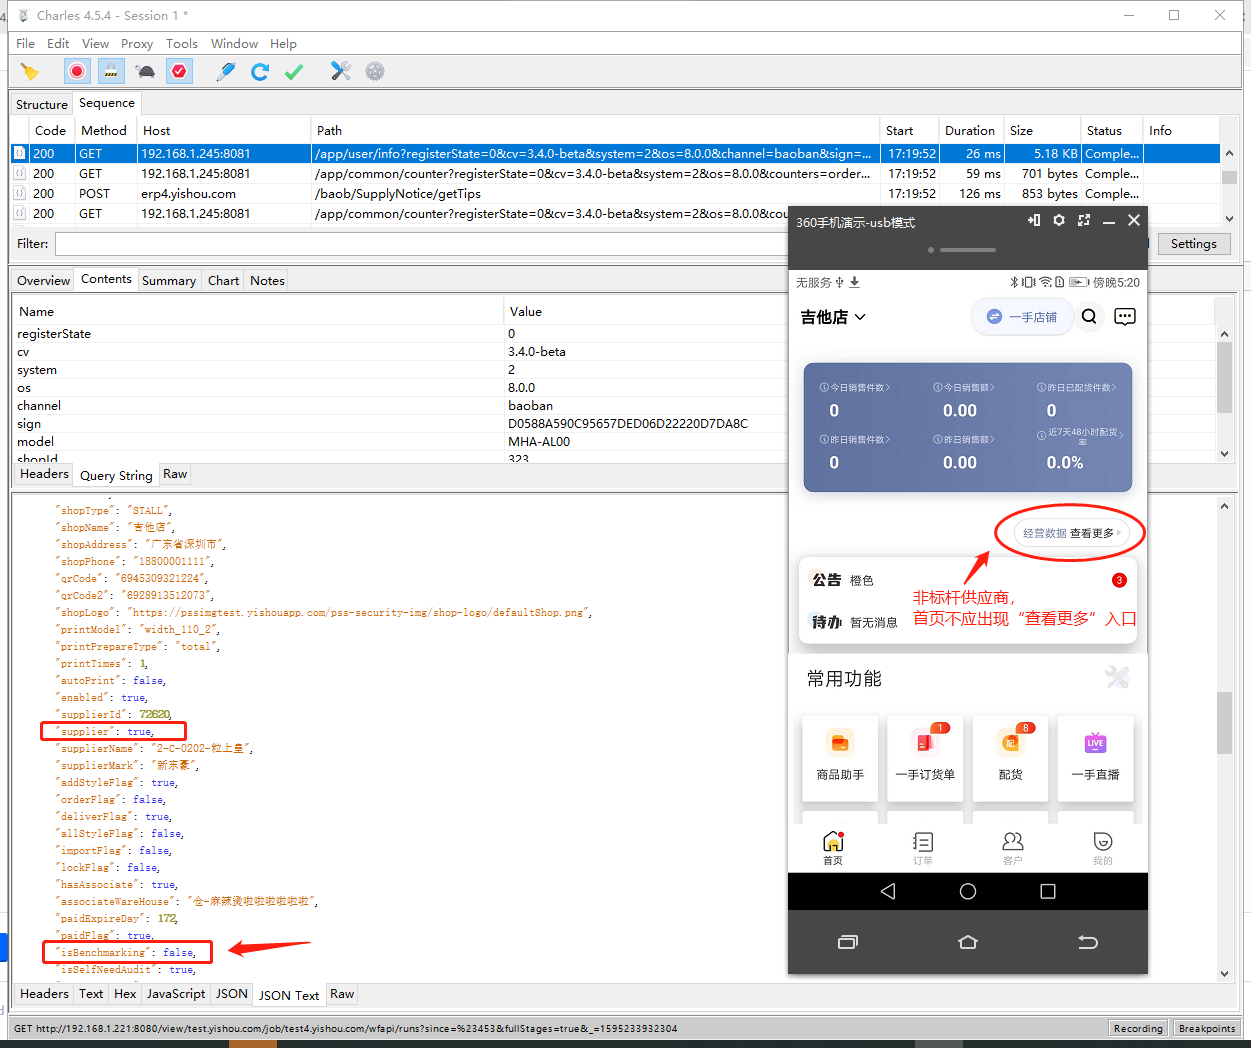
Task: Open Tools via the wrench and screwdriver icon
Action: pyautogui.click(x=341, y=71)
